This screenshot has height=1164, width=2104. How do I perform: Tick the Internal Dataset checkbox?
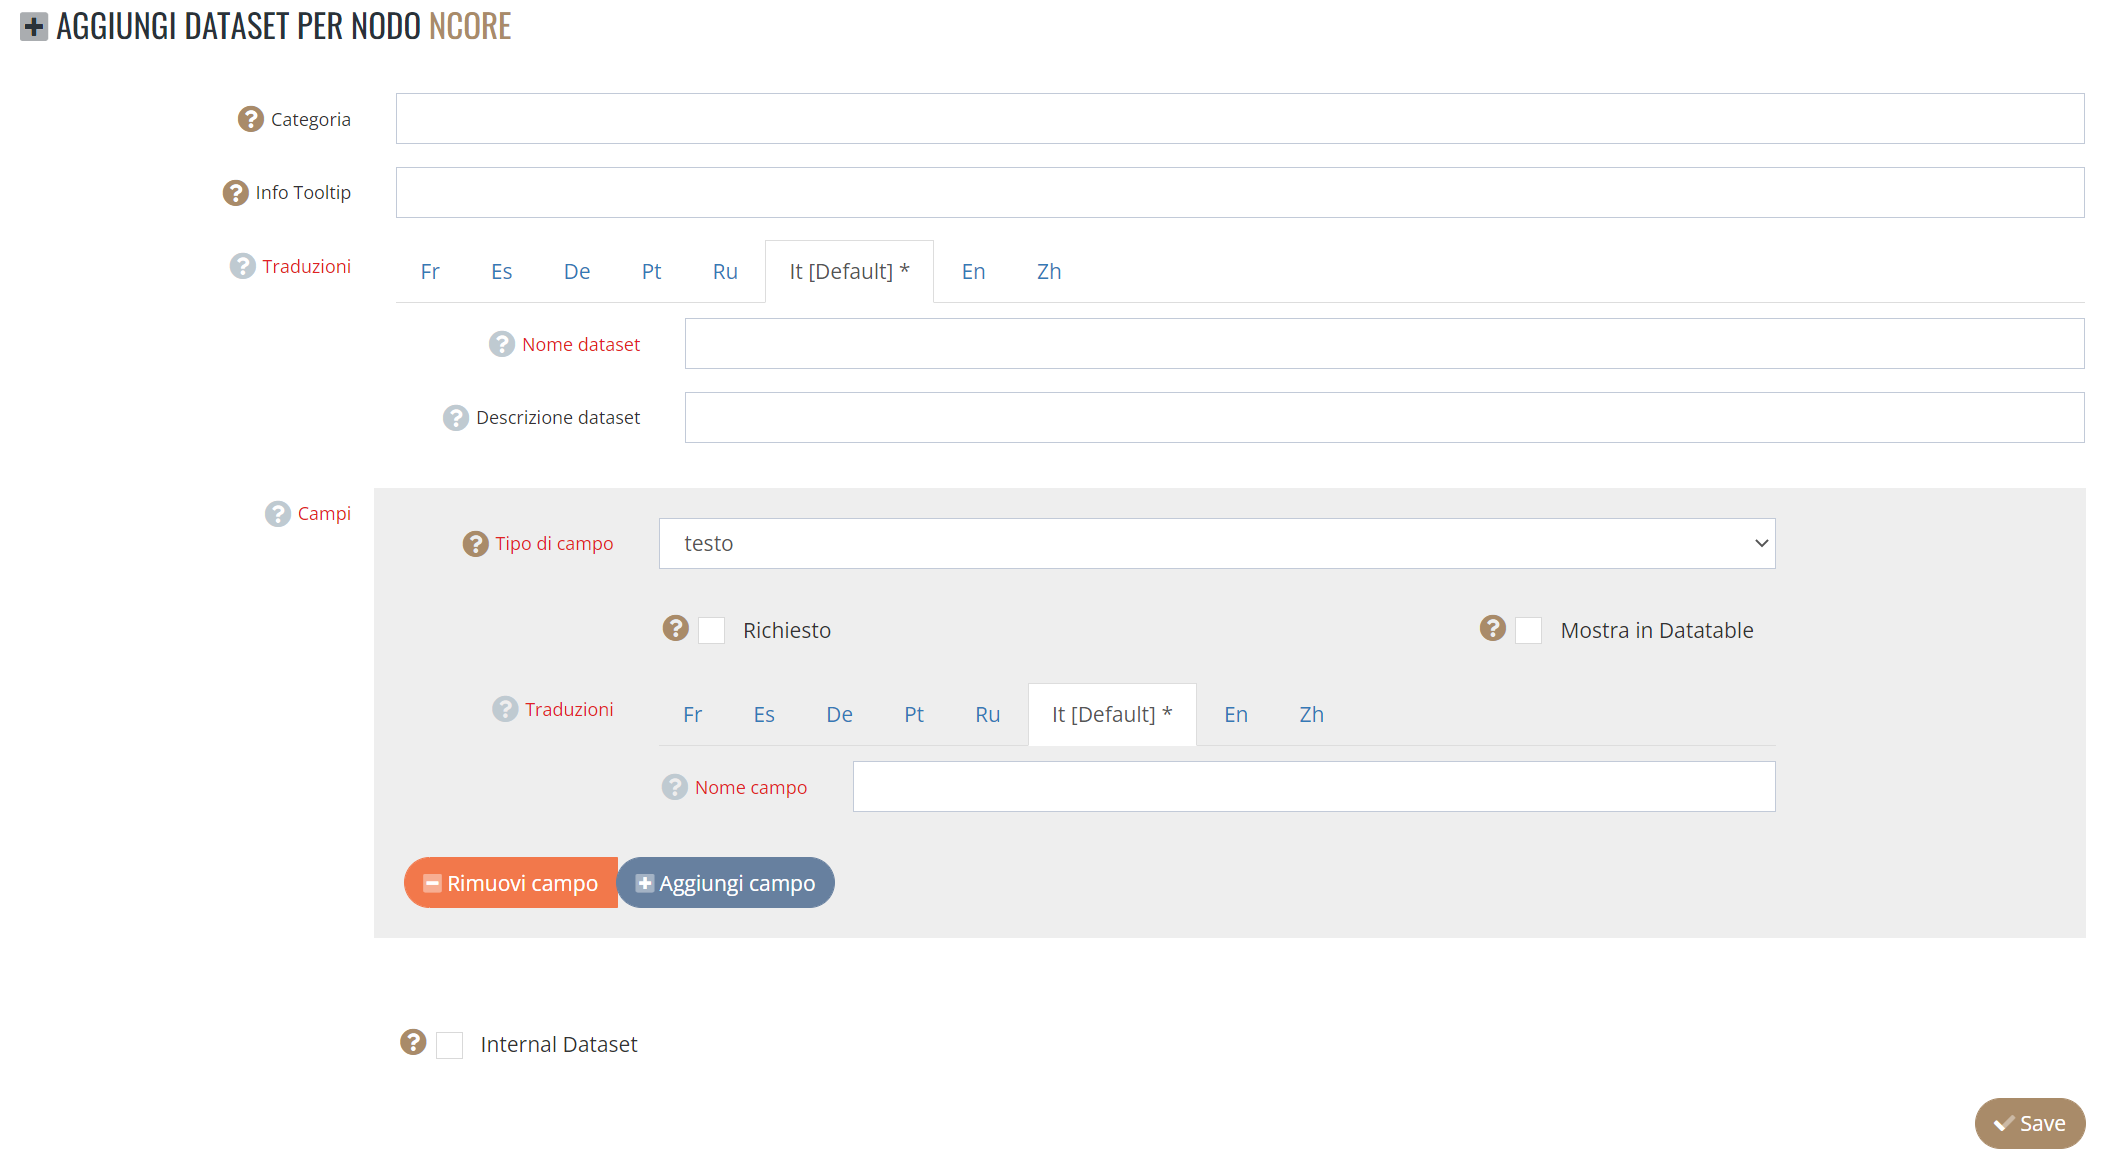pyautogui.click(x=449, y=1045)
